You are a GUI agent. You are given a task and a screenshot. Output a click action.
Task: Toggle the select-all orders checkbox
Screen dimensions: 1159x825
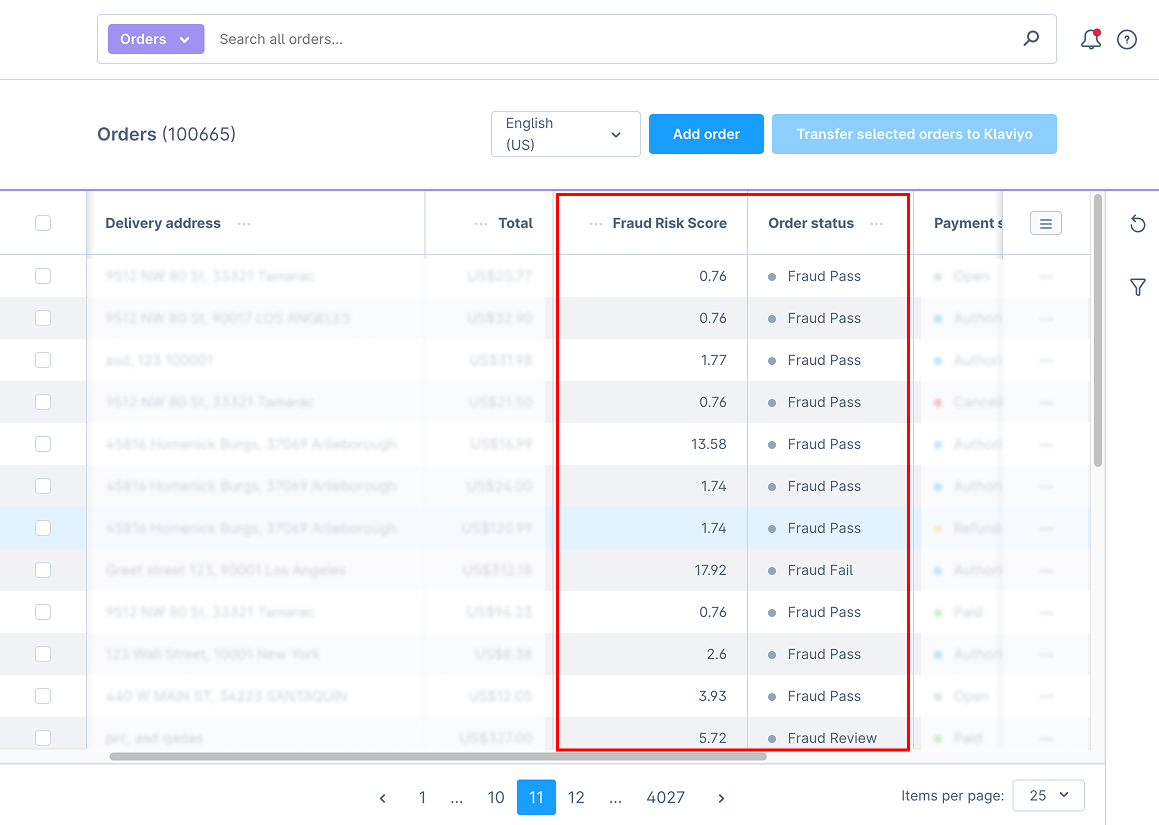point(43,223)
